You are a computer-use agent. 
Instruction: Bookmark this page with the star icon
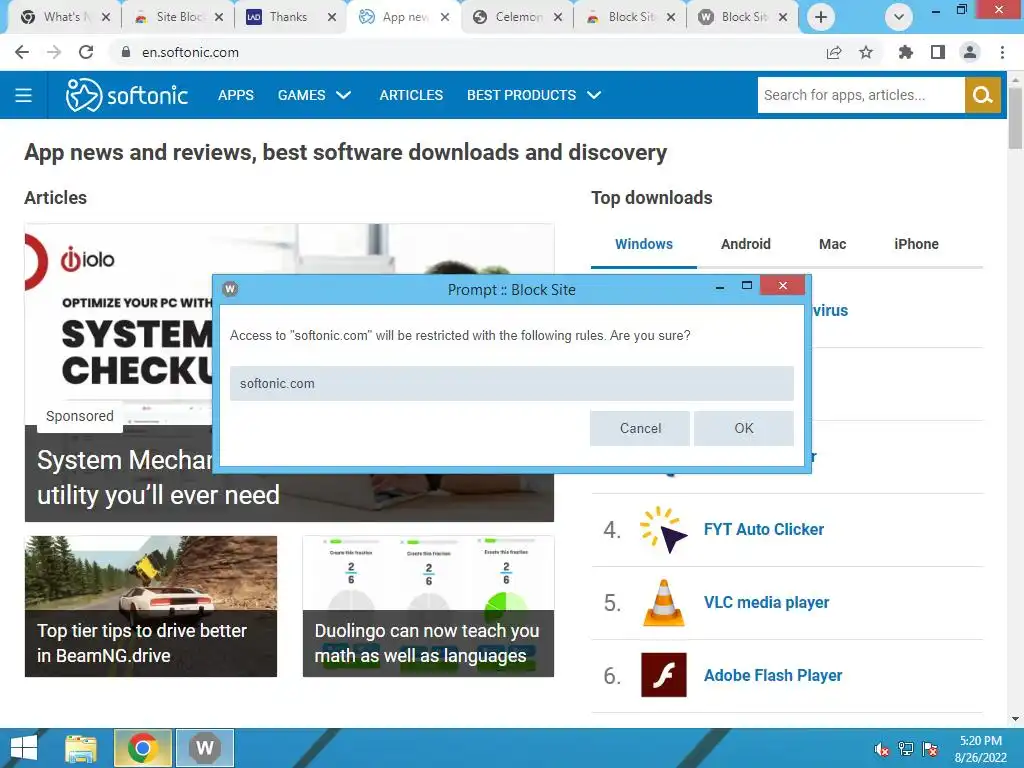pyautogui.click(x=866, y=52)
